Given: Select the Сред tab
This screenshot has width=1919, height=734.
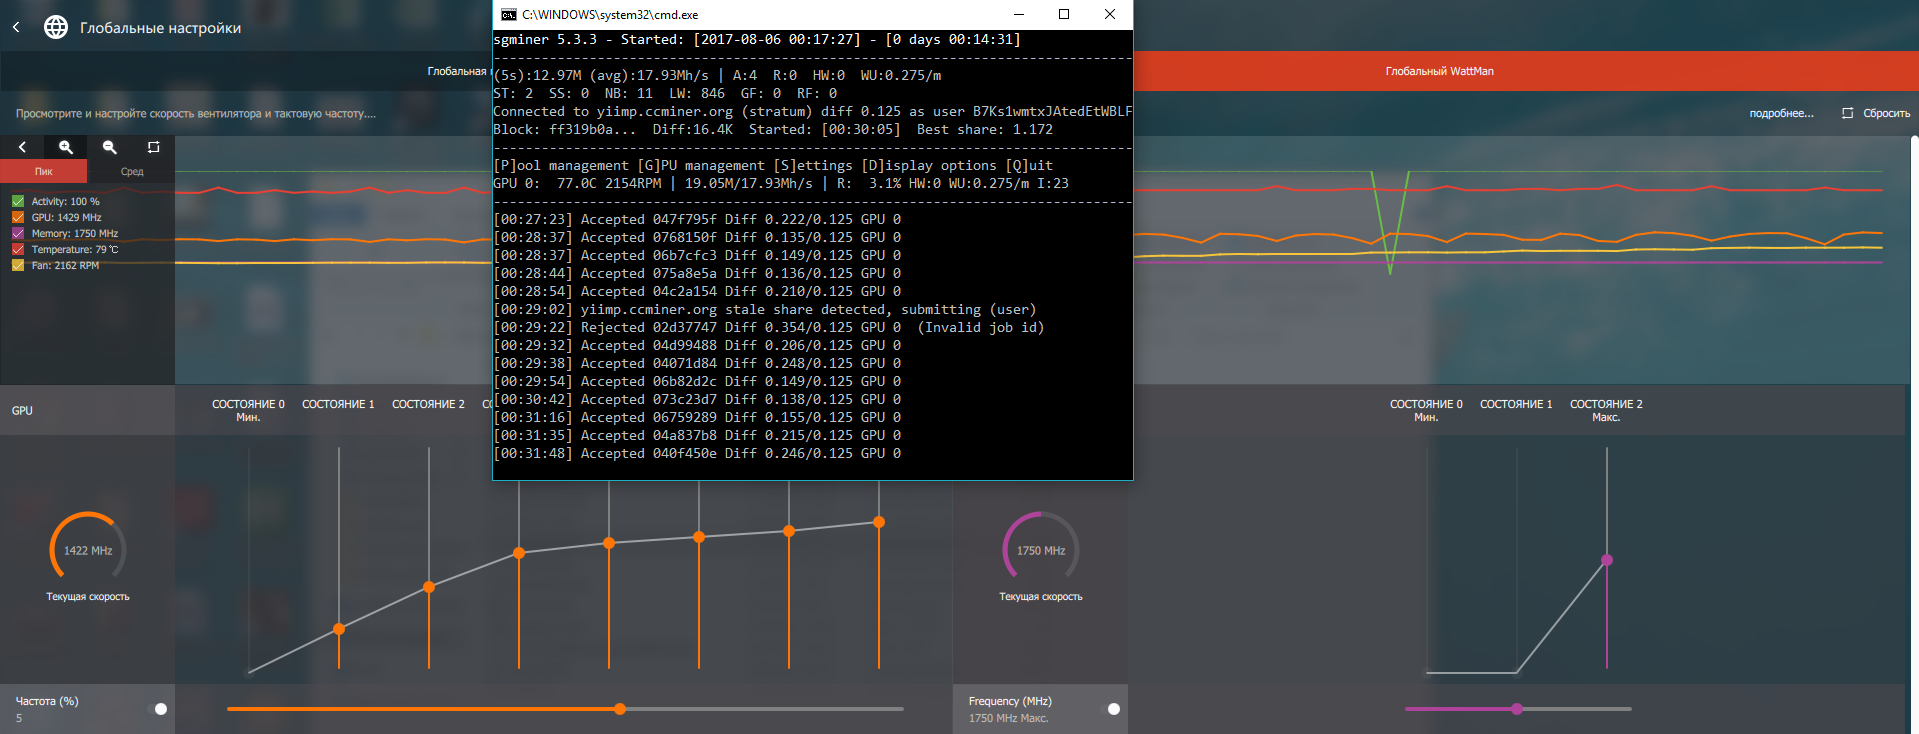Looking at the screenshot, I should 132,171.
